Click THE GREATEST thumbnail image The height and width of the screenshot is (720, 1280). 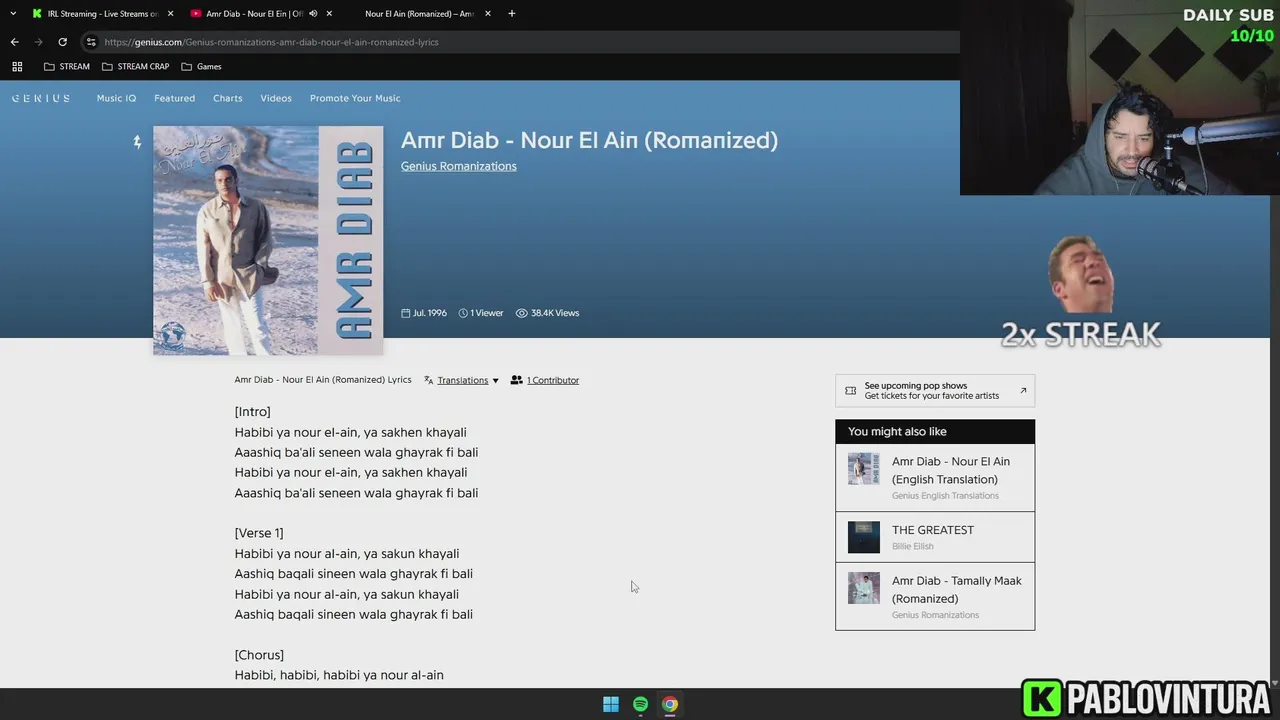(864, 537)
